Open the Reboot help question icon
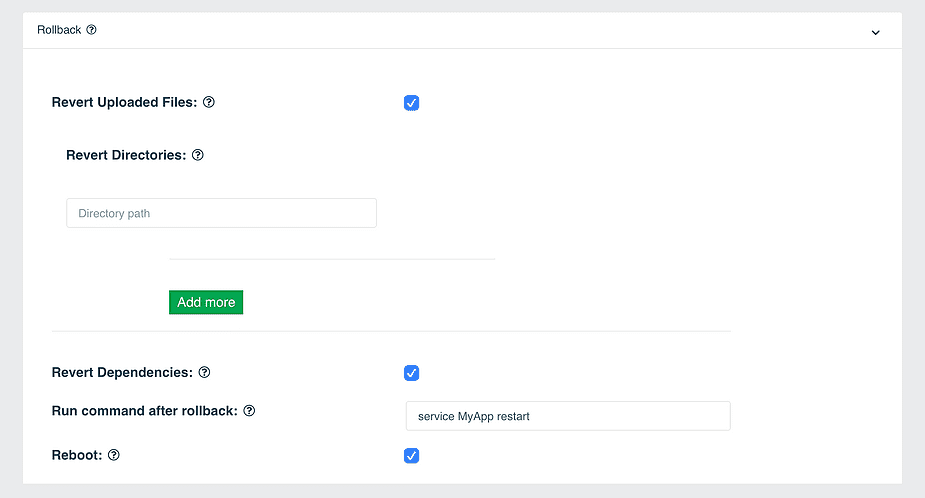This screenshot has width=925, height=498. point(114,455)
